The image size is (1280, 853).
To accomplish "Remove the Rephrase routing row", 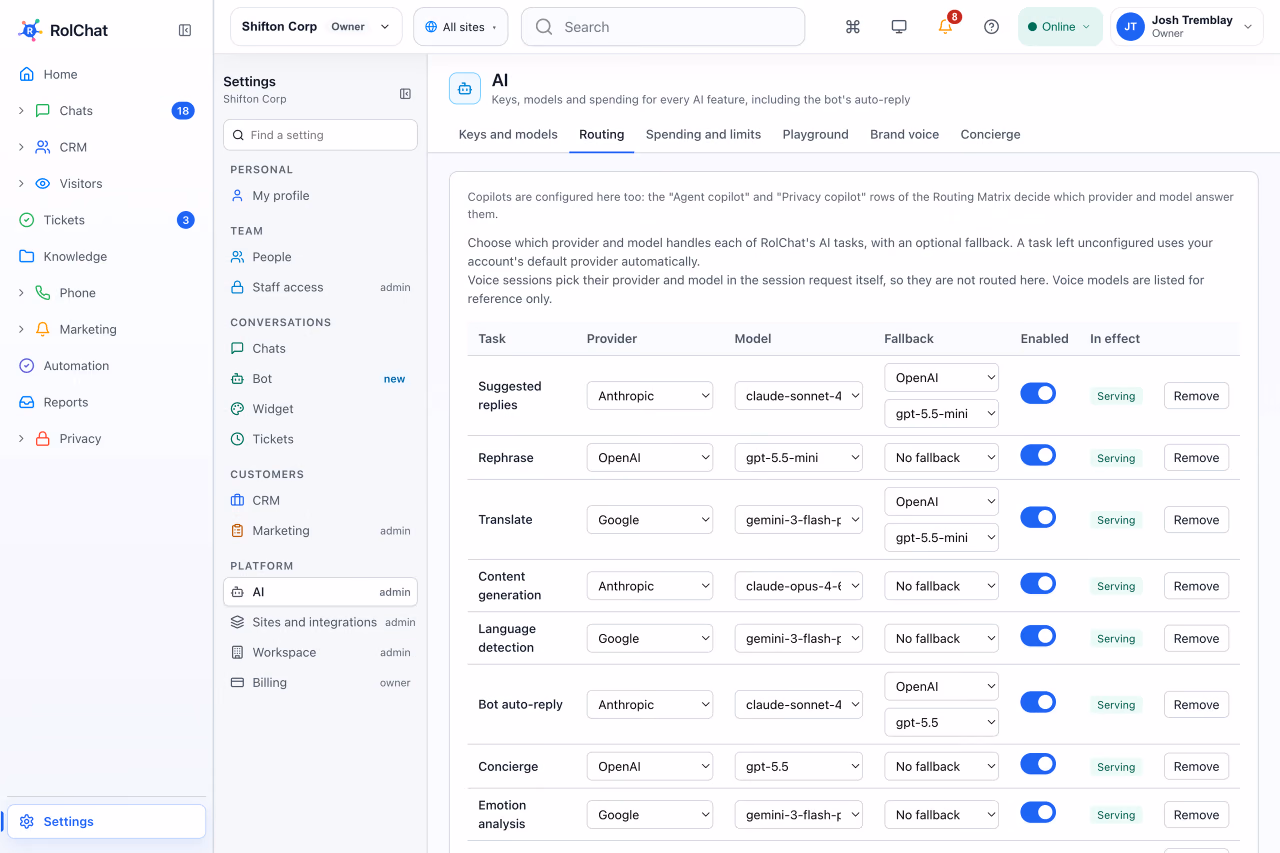I will point(1196,458).
